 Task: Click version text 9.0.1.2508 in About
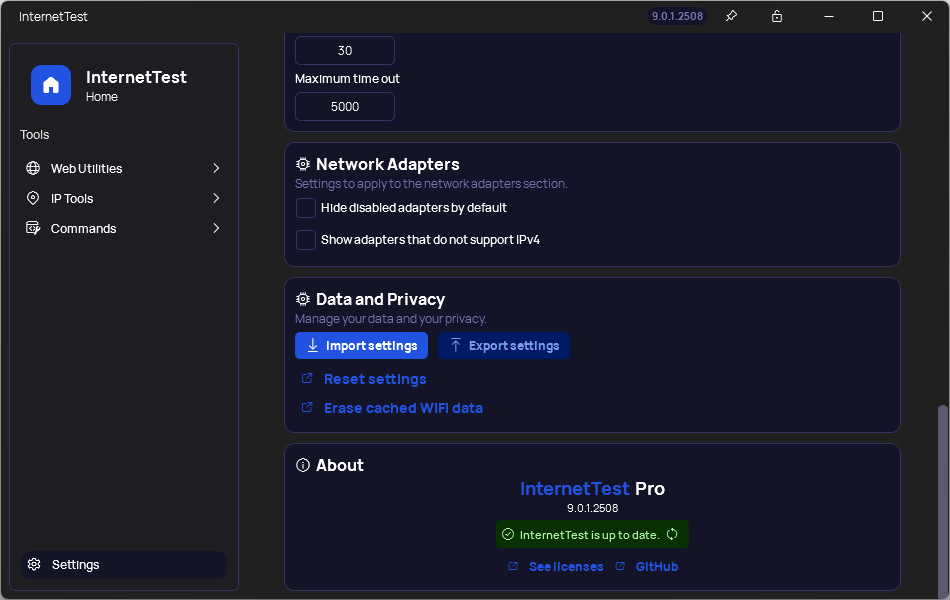pyautogui.click(x=593, y=508)
